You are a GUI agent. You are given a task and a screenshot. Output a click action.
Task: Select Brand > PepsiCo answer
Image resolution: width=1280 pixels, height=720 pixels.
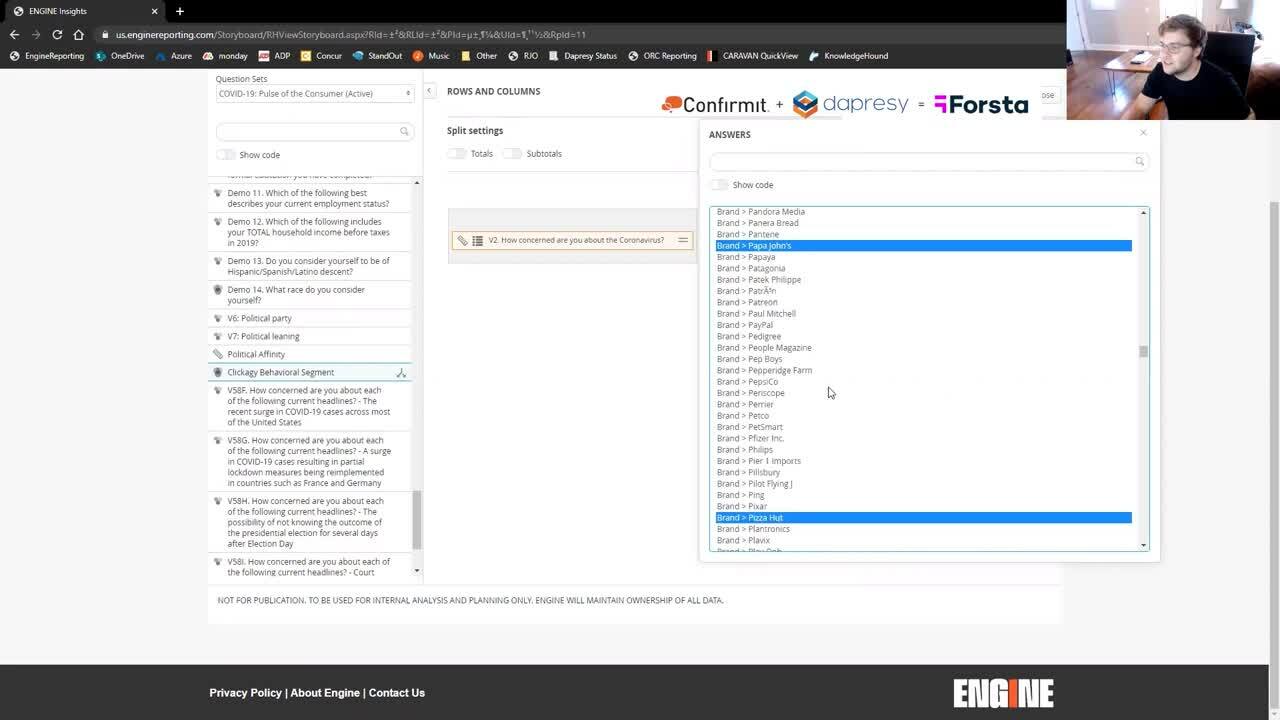click(924, 381)
